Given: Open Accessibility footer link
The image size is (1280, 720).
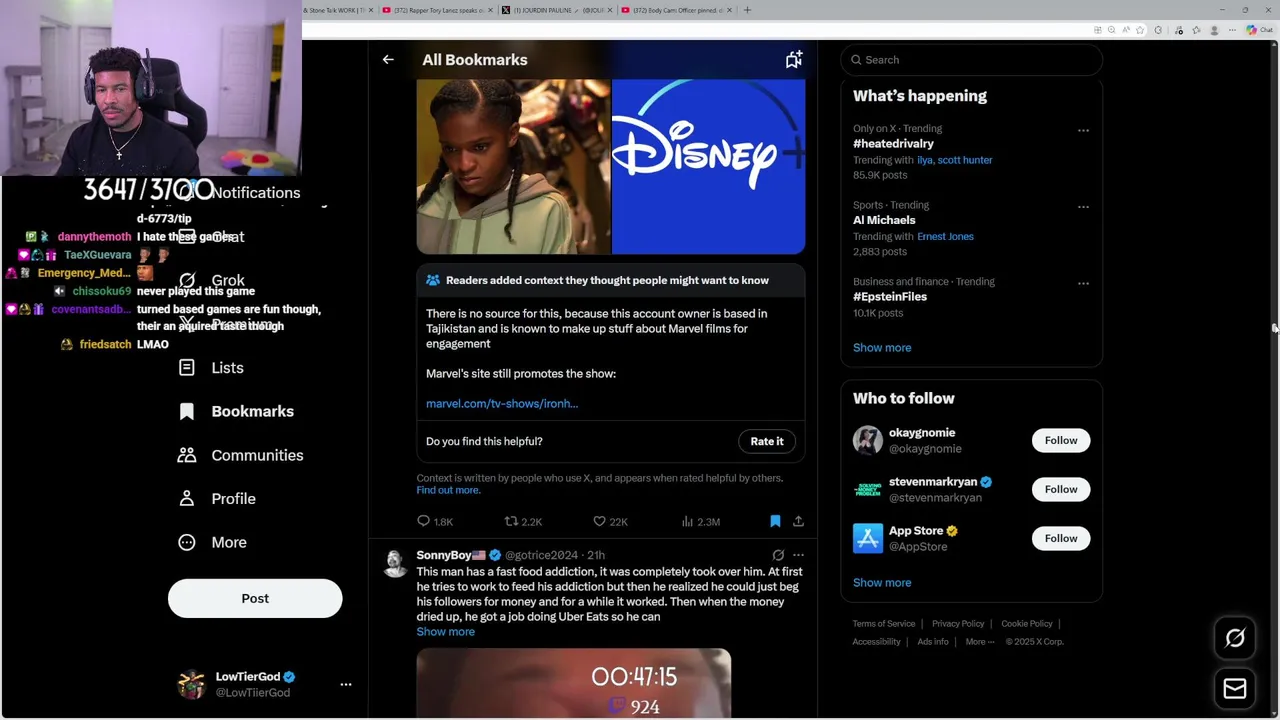Looking at the screenshot, I should tap(877, 642).
